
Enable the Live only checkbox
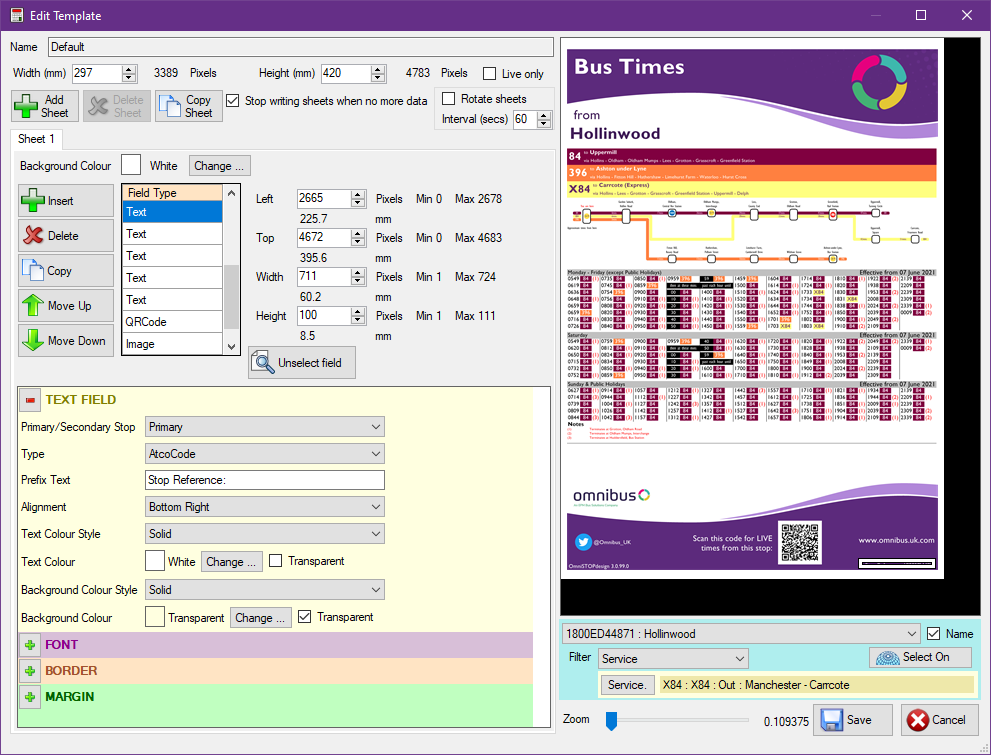490,74
